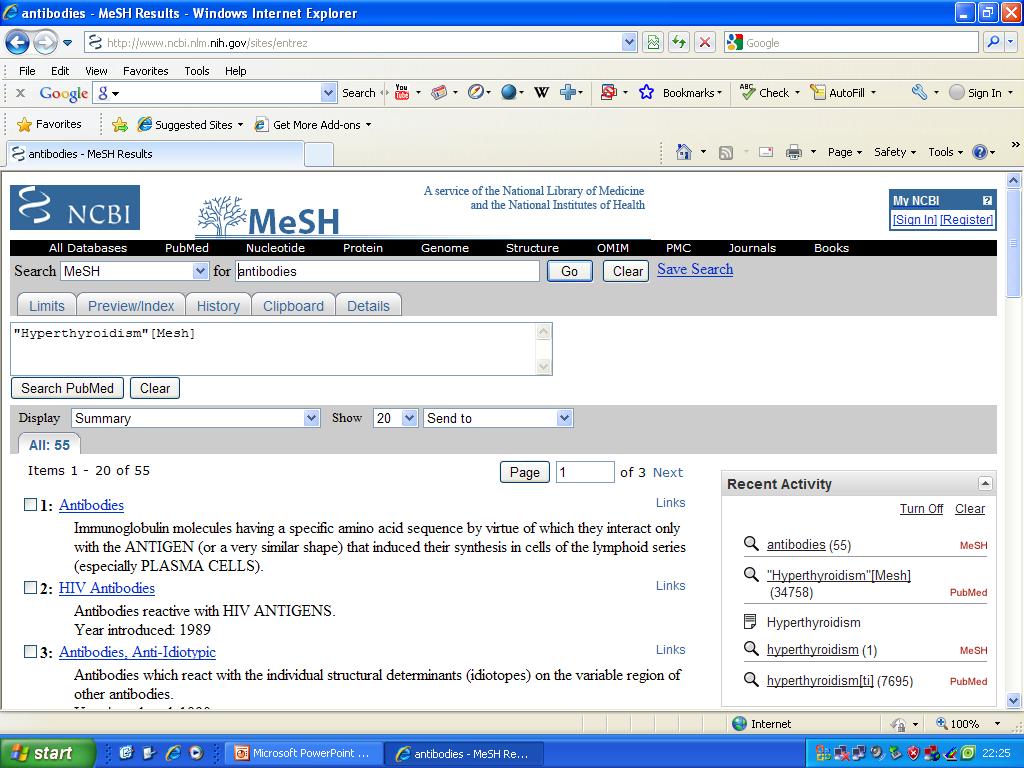The width and height of the screenshot is (1024, 768).
Task: Open the YouTube icon in Google toolbar
Action: pyautogui.click(x=402, y=93)
